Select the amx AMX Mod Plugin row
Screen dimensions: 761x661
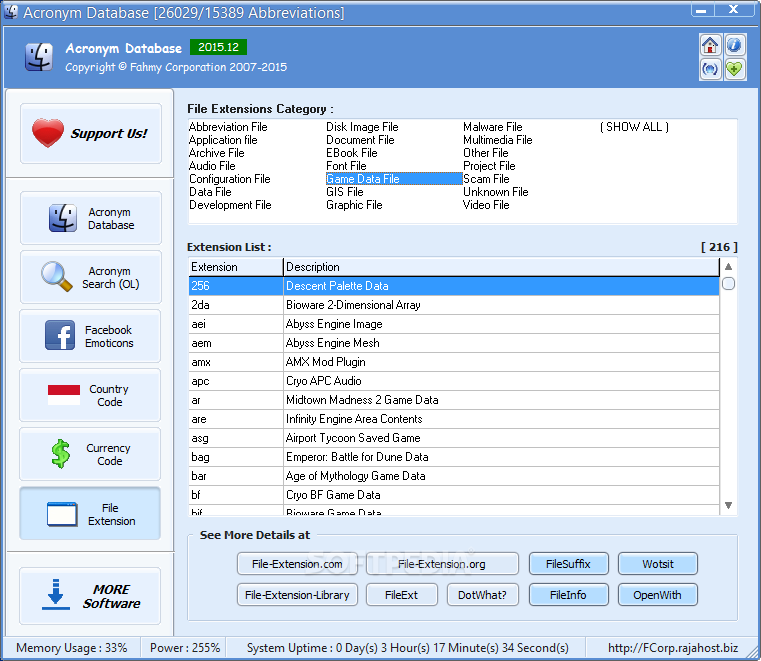tap(453, 362)
